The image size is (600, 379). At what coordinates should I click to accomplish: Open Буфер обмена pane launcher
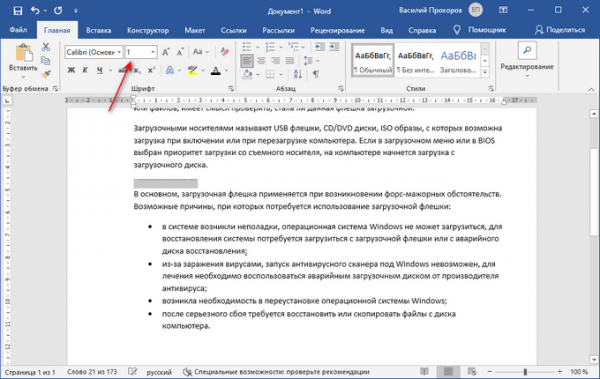[55, 88]
